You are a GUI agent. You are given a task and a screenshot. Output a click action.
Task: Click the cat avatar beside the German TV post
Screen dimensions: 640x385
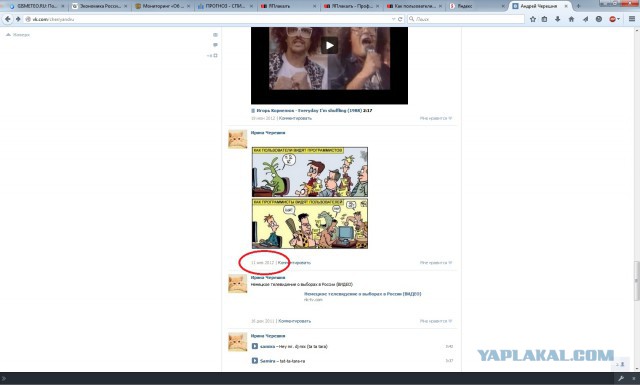tap(238, 284)
